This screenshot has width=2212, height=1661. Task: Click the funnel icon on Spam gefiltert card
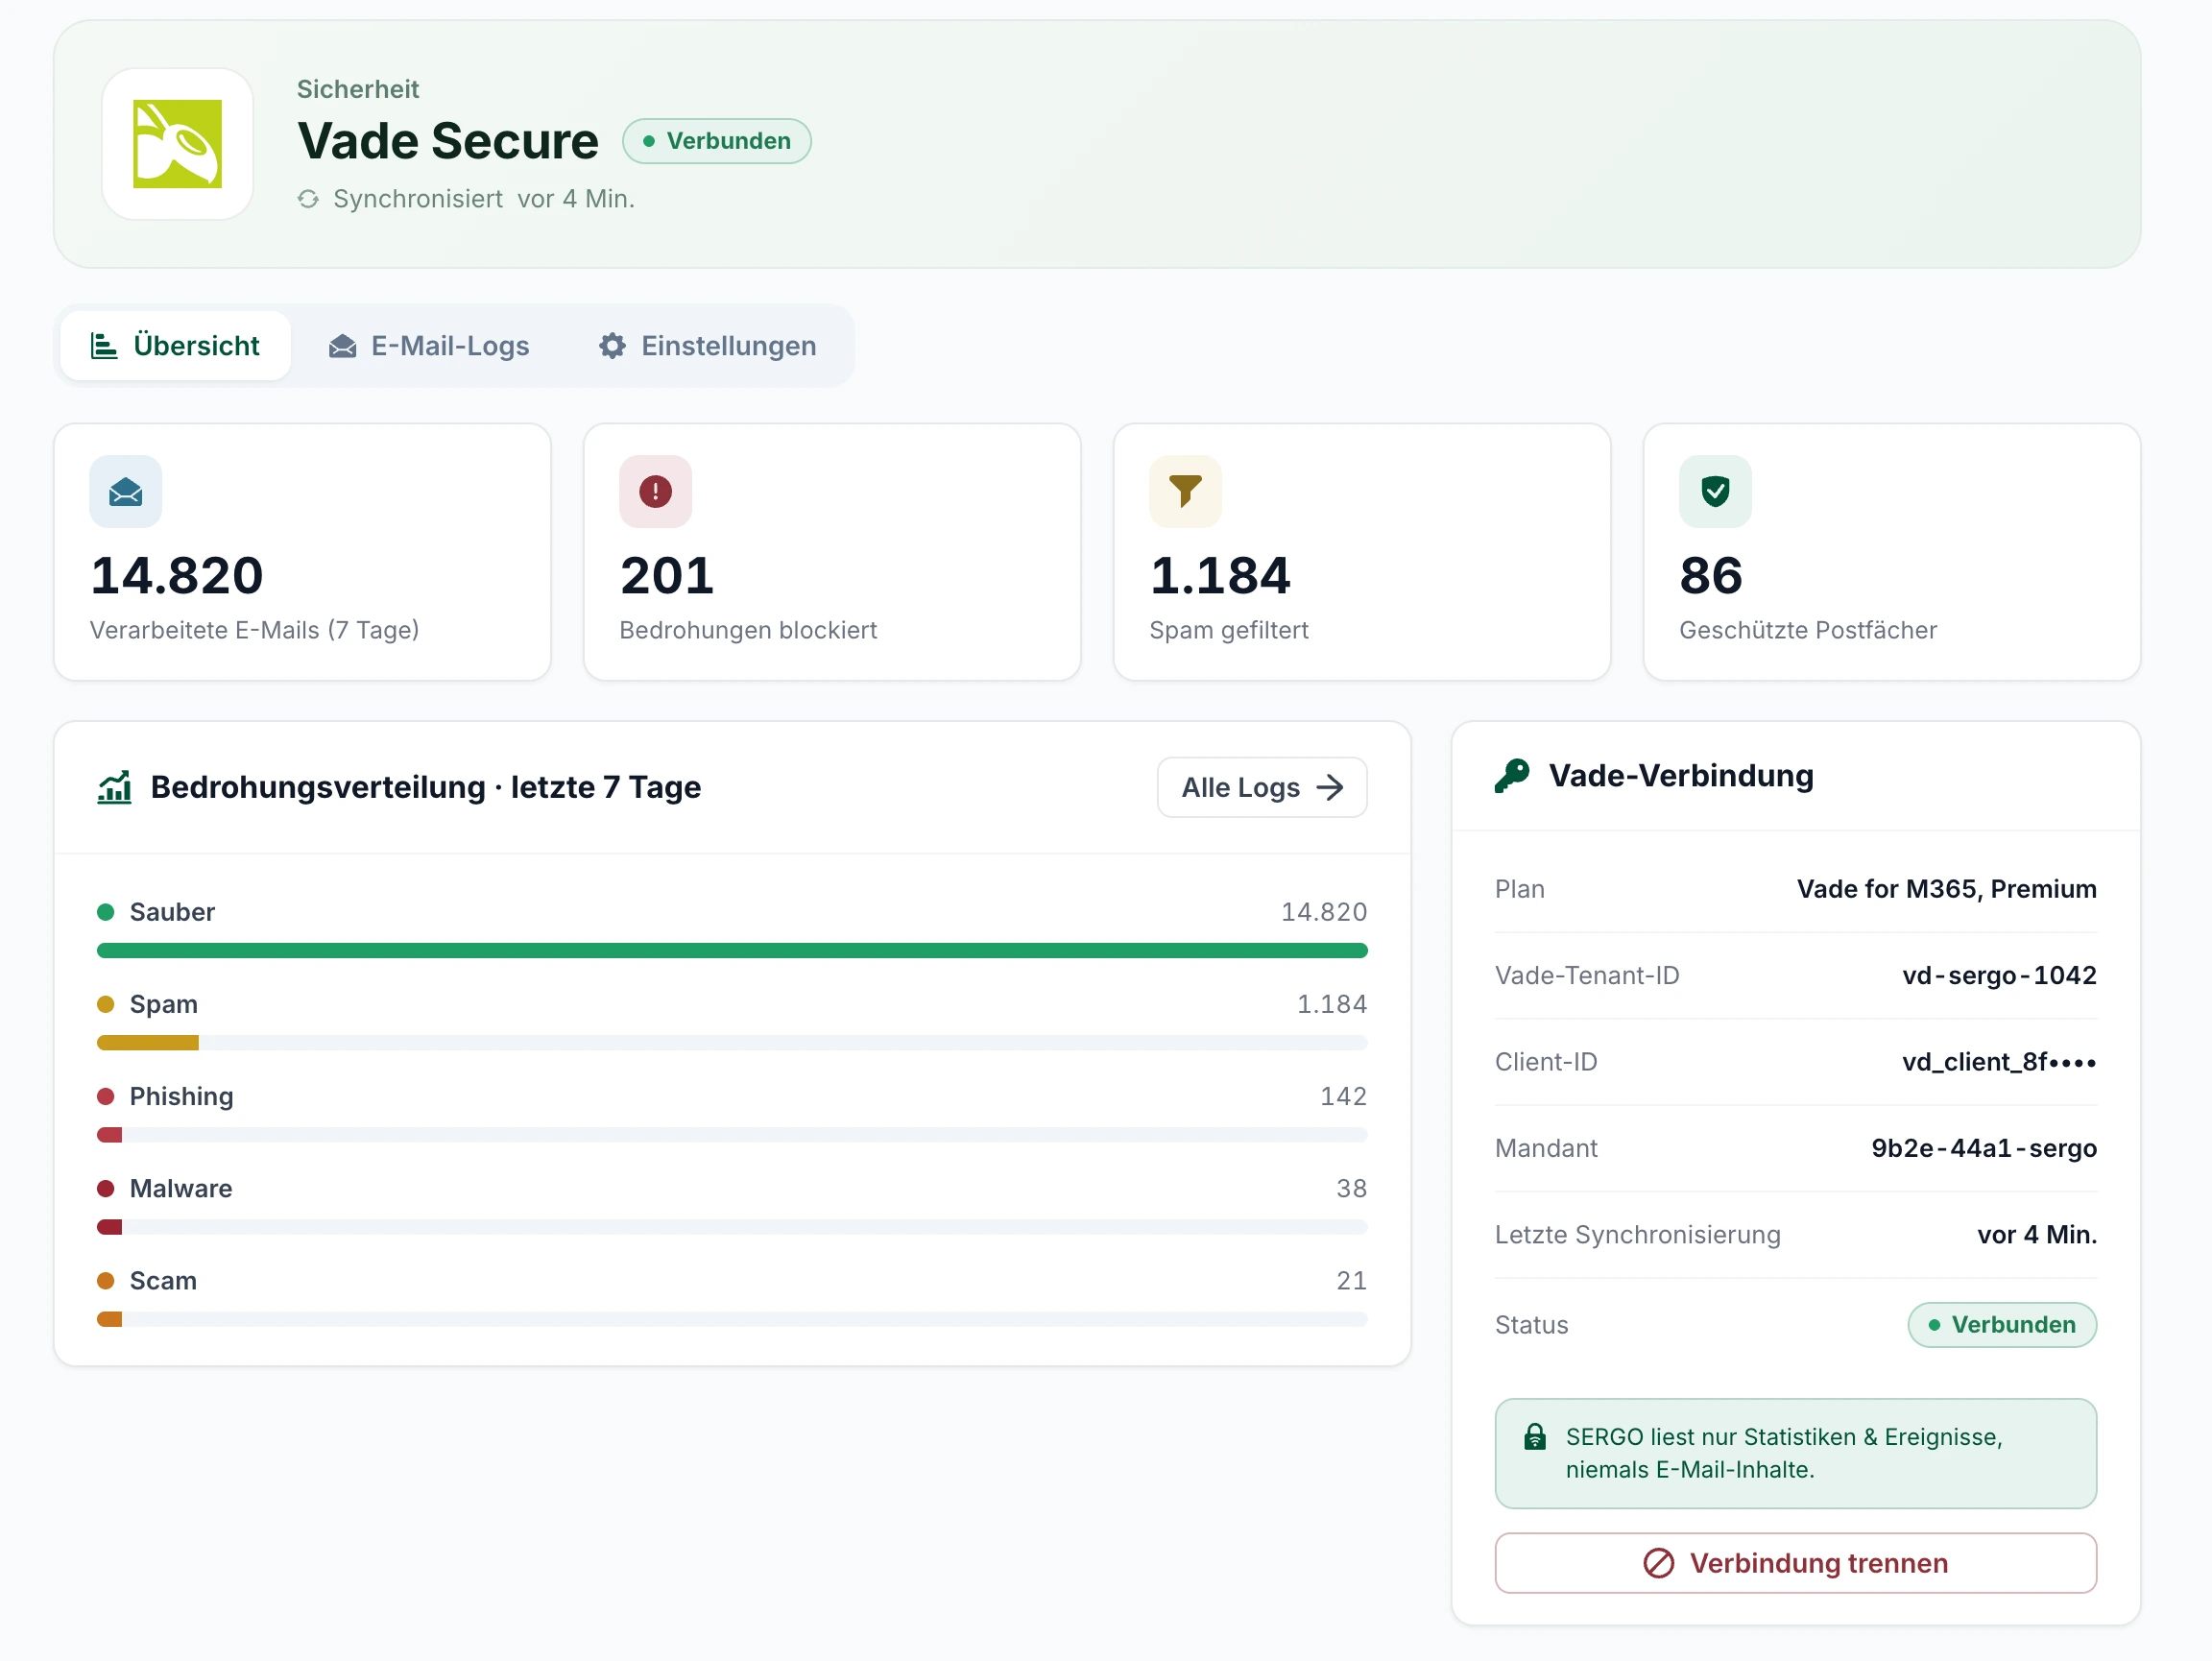click(1185, 491)
